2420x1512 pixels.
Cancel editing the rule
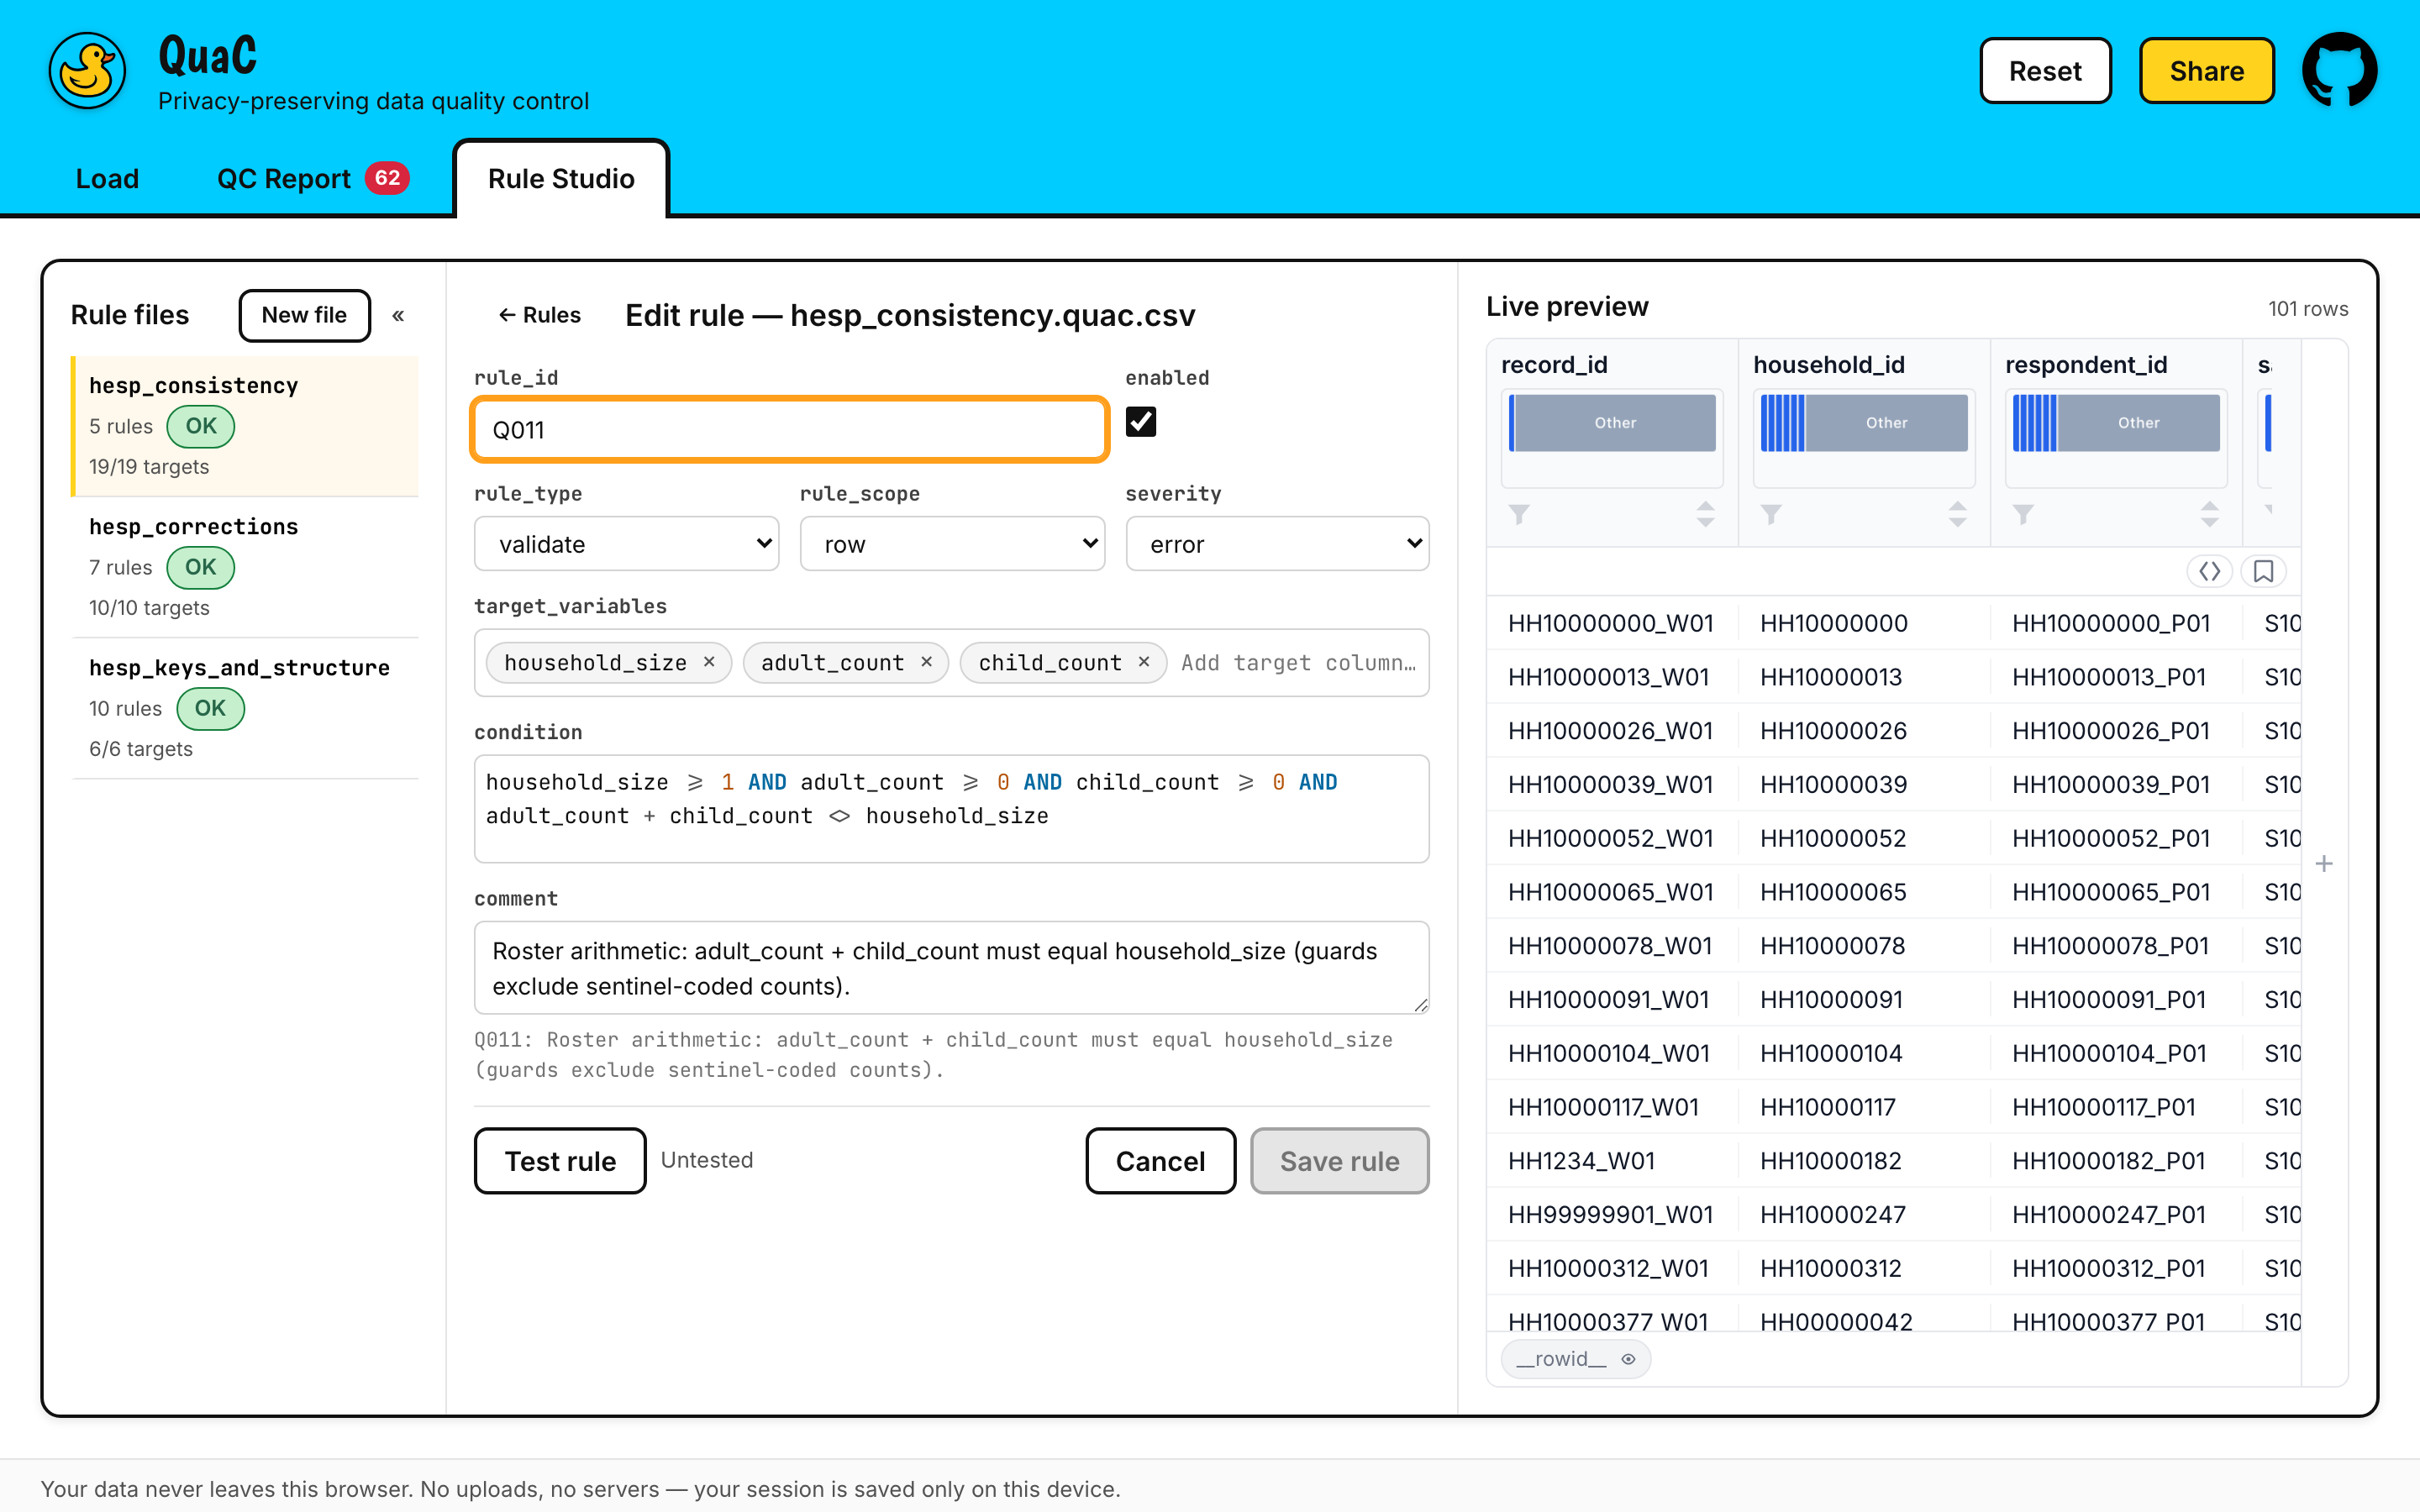tap(1160, 1161)
